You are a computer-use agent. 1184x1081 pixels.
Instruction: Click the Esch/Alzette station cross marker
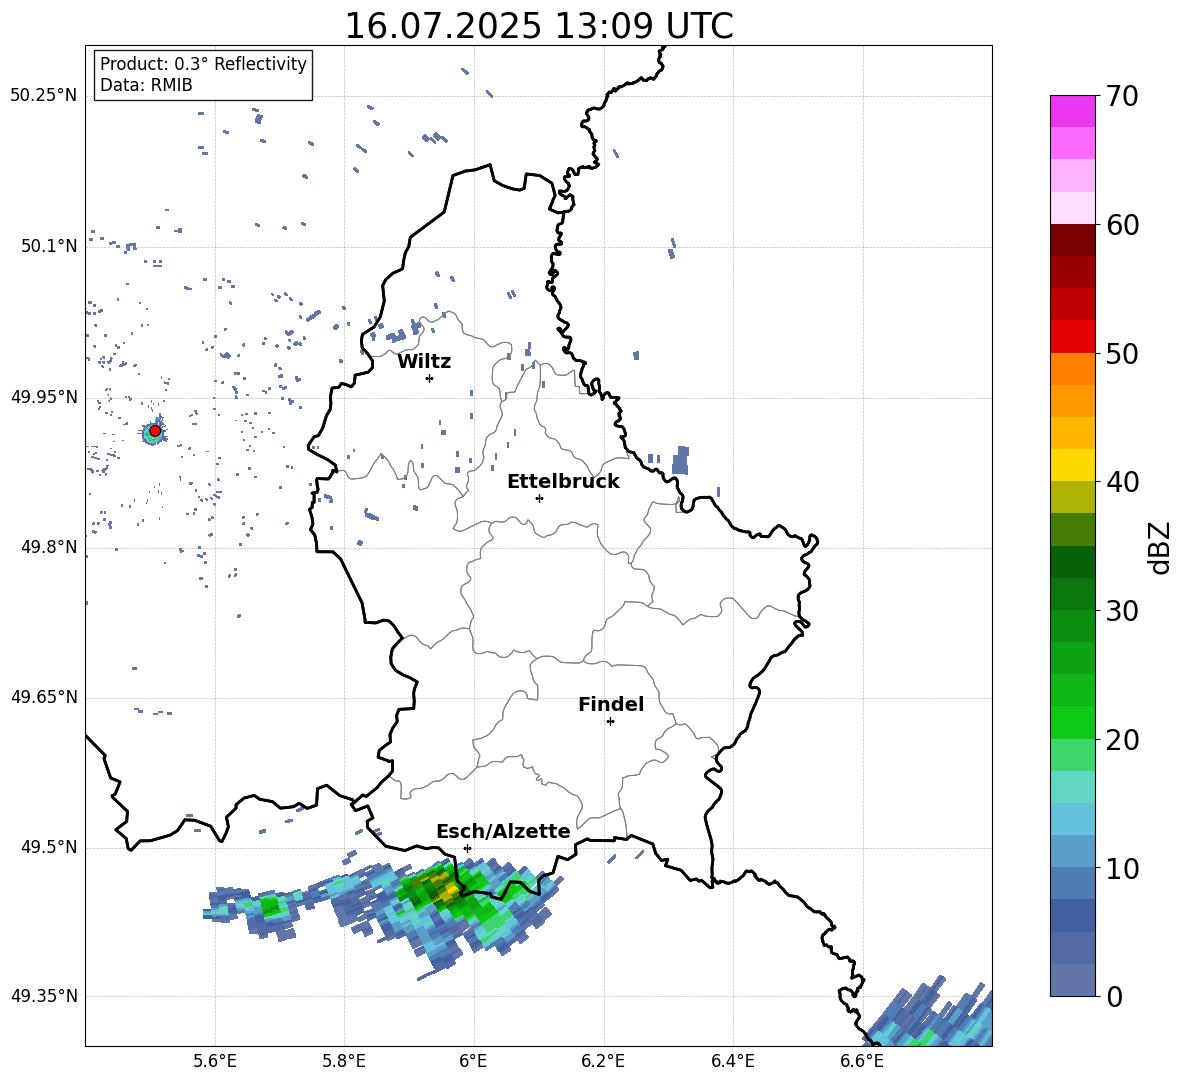coord(467,848)
